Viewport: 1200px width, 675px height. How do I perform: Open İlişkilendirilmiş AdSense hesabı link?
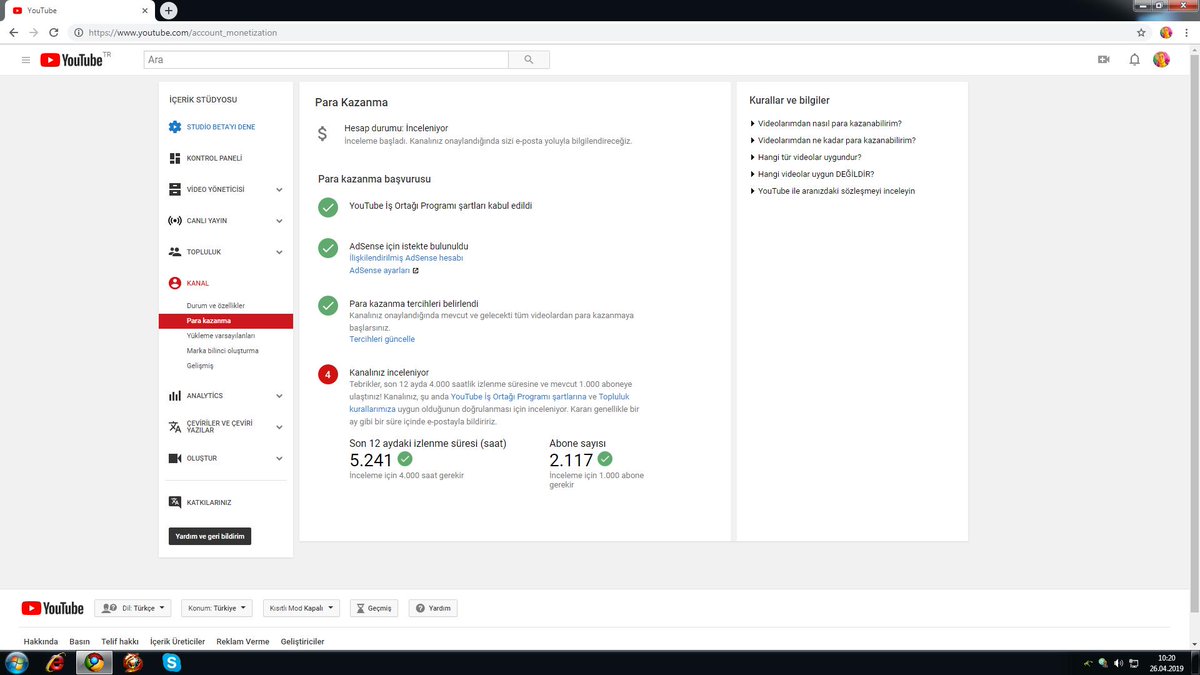pyautogui.click(x=406, y=258)
